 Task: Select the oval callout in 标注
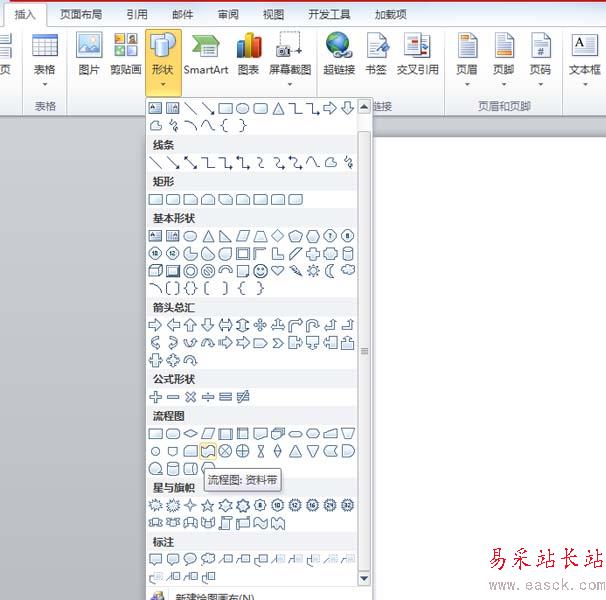(190, 559)
